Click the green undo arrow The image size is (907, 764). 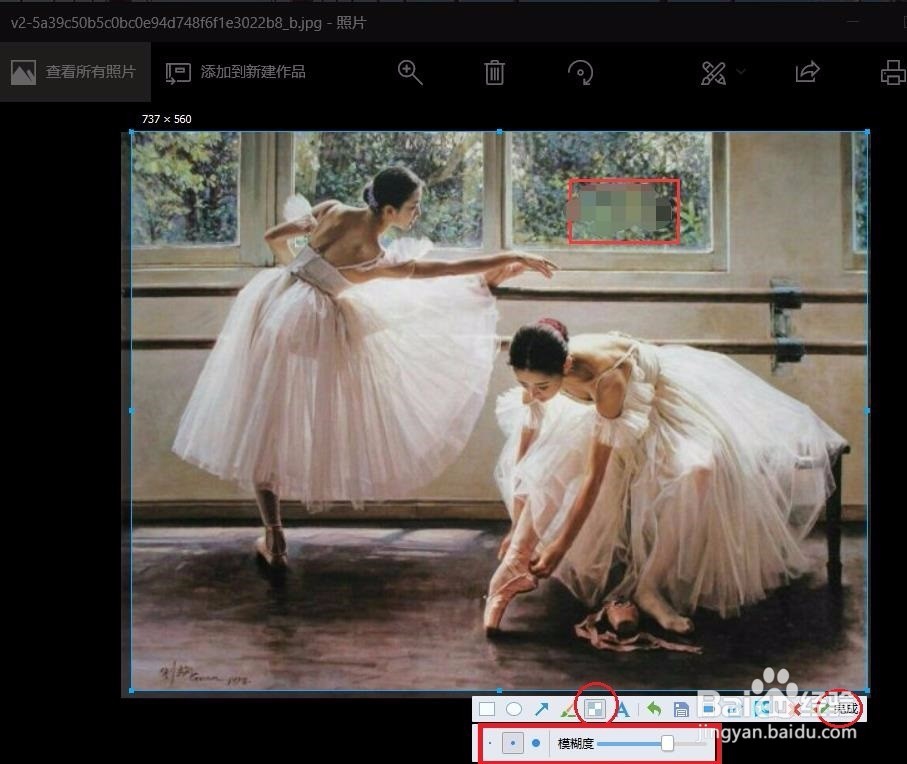coord(654,708)
